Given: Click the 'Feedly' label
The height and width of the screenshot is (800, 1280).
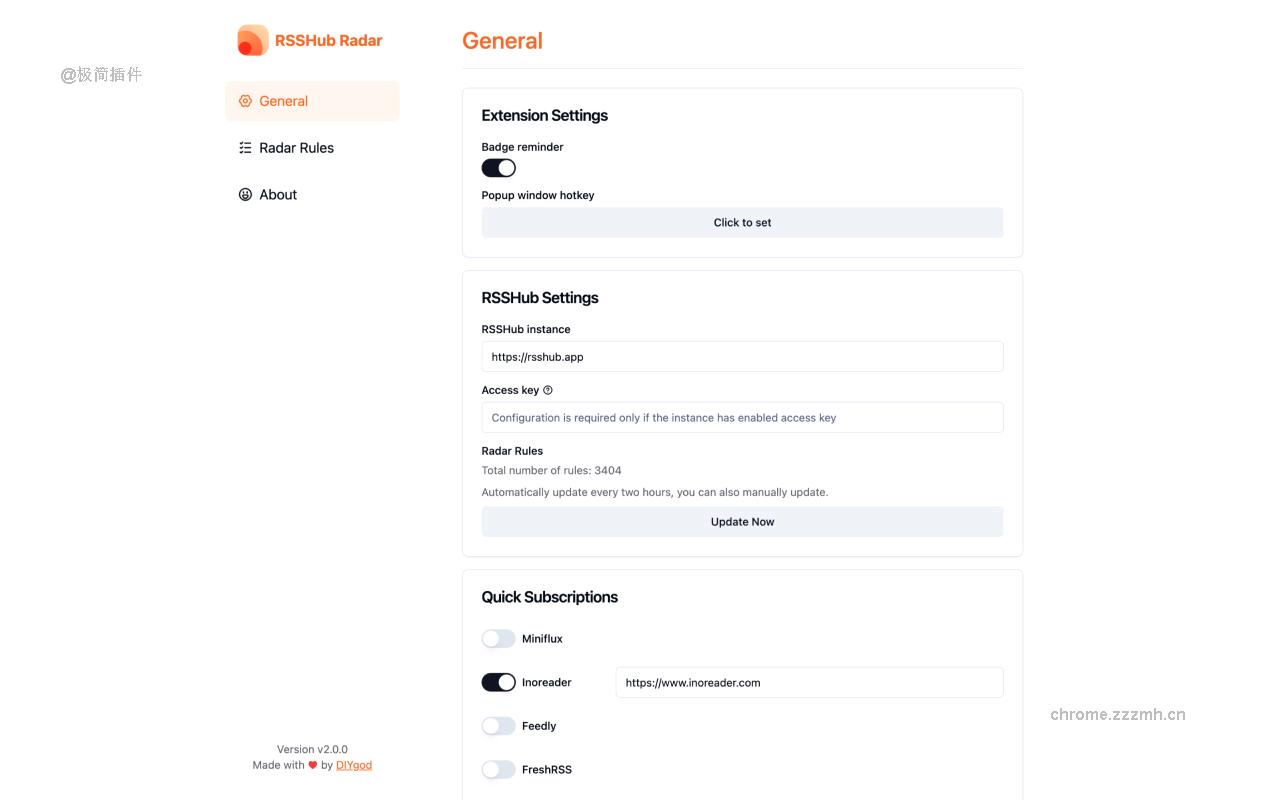Looking at the screenshot, I should (x=539, y=726).
